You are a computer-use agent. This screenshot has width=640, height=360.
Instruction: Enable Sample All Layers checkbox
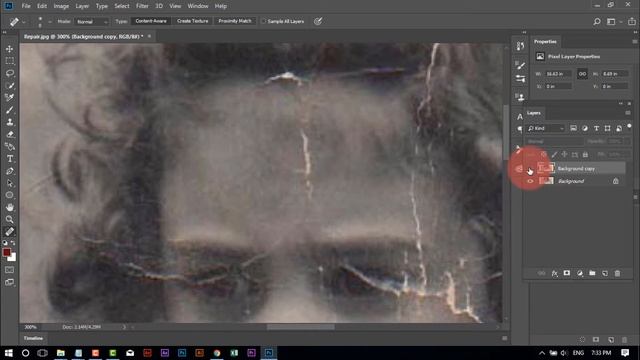264,21
